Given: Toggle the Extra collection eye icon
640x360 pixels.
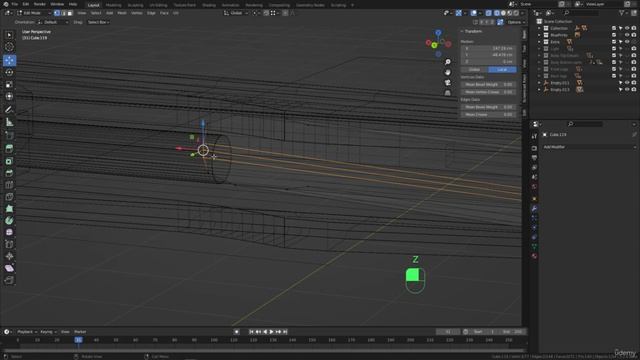Looking at the screenshot, I should point(627,42).
